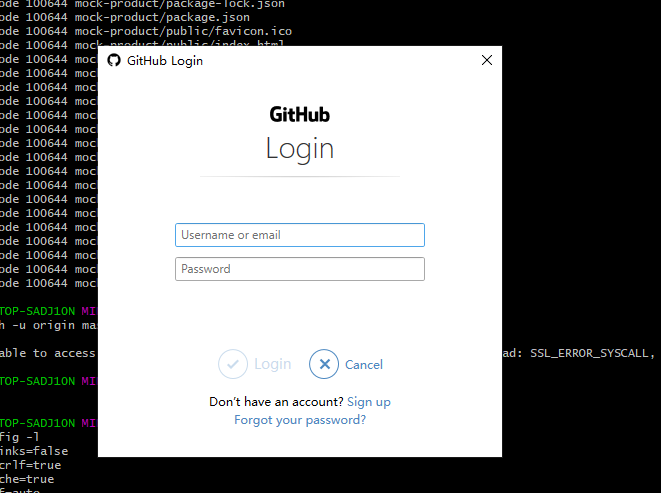The height and width of the screenshot is (493, 661).
Task: Click the large Login heading
Action: click(300, 149)
